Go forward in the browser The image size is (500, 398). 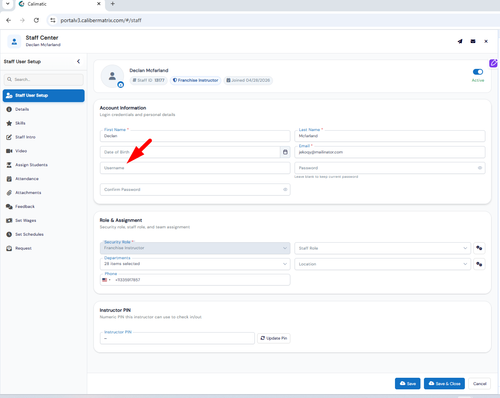coord(22,20)
